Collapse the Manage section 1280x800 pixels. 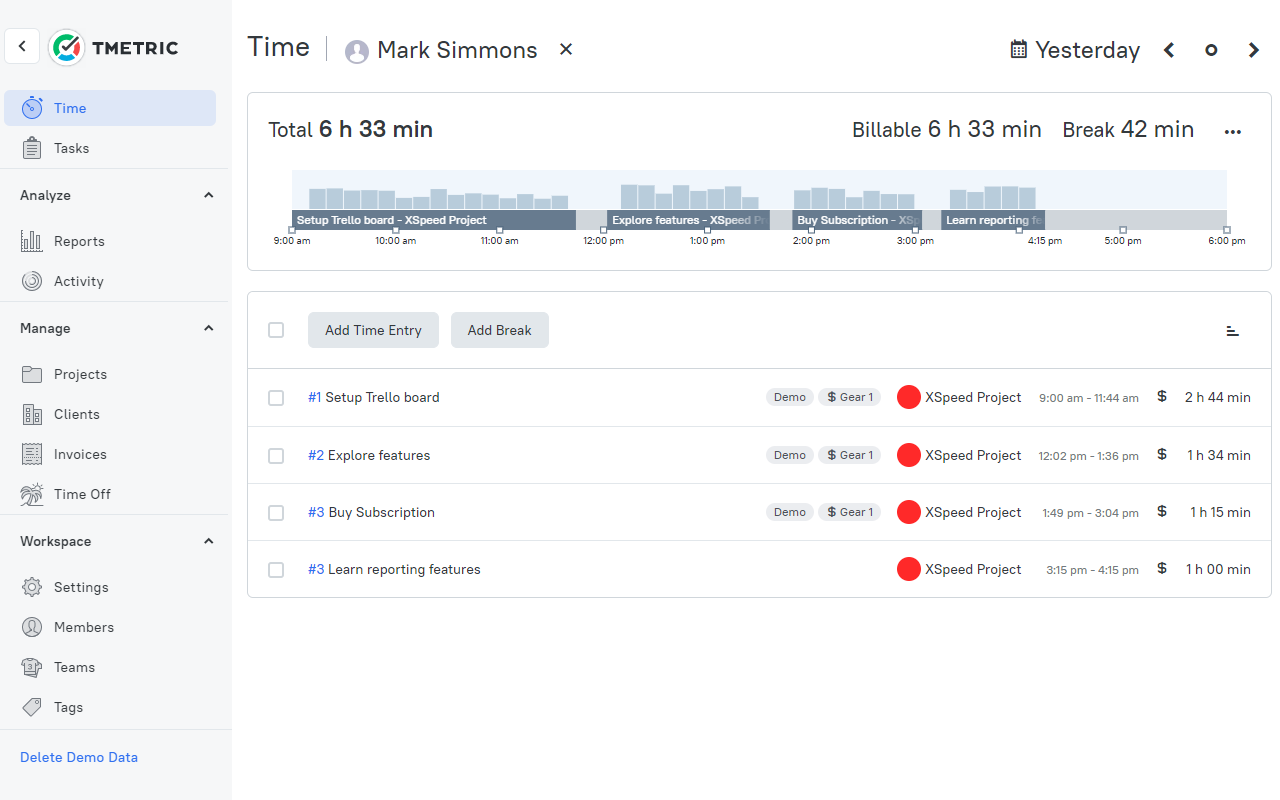pyautogui.click(x=208, y=328)
